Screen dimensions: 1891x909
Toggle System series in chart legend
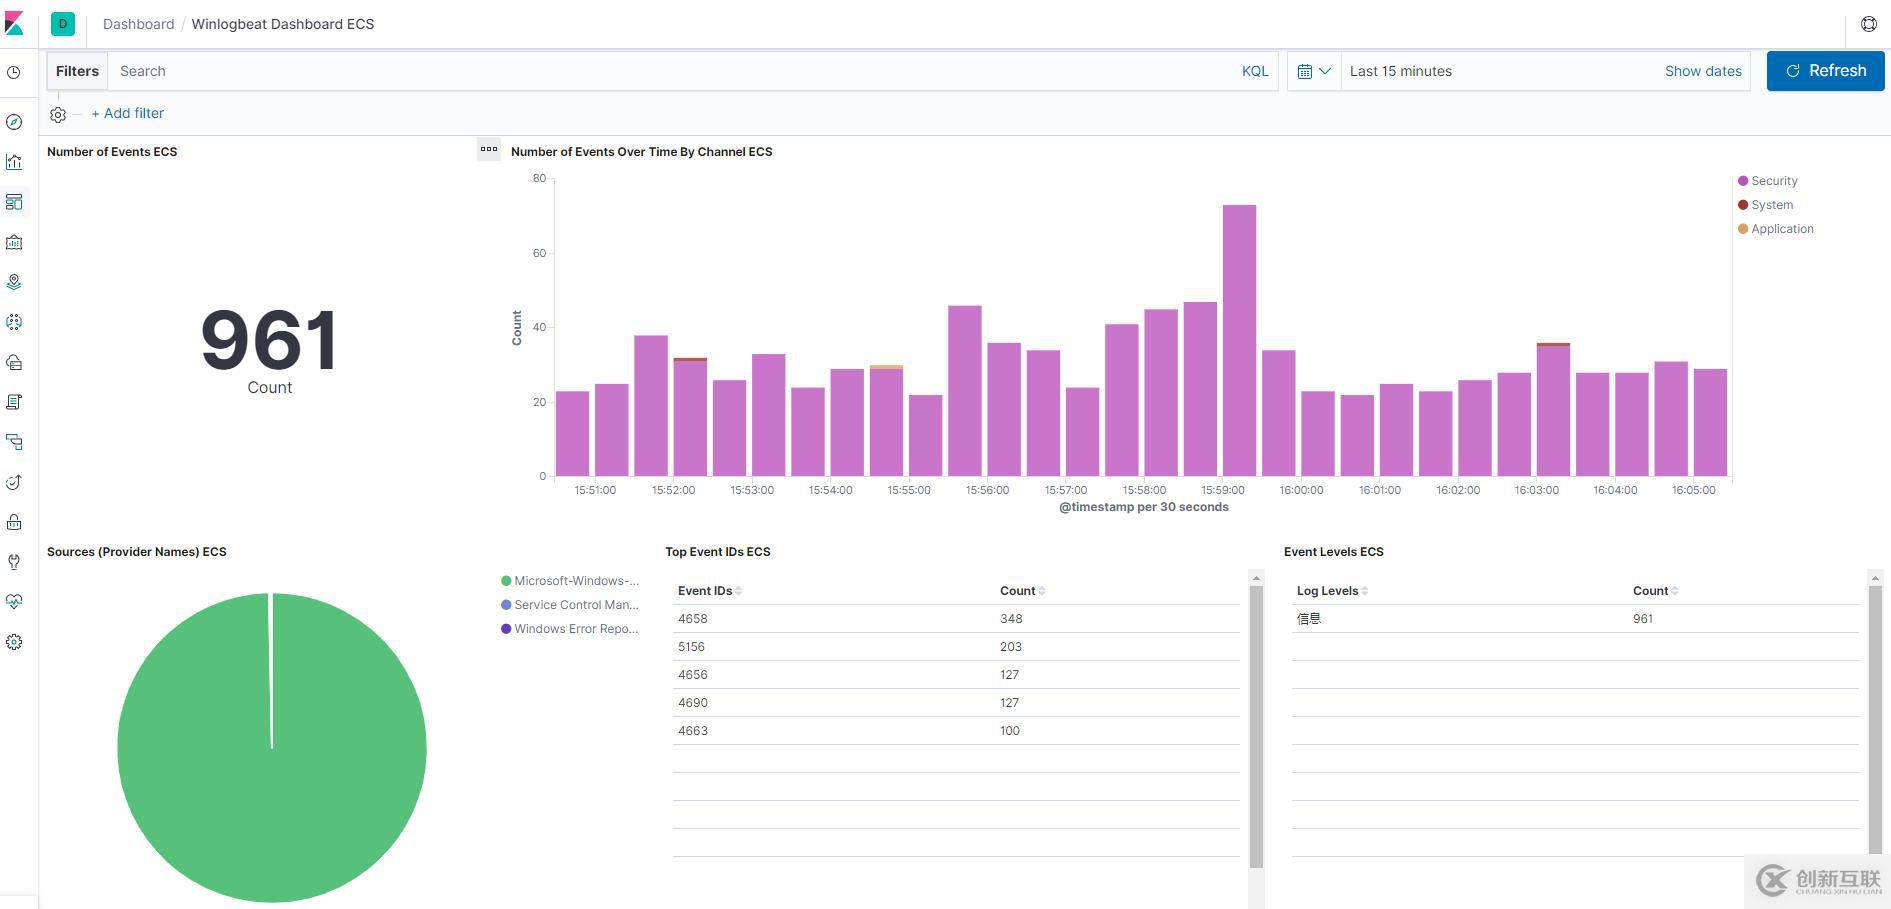pos(1766,205)
